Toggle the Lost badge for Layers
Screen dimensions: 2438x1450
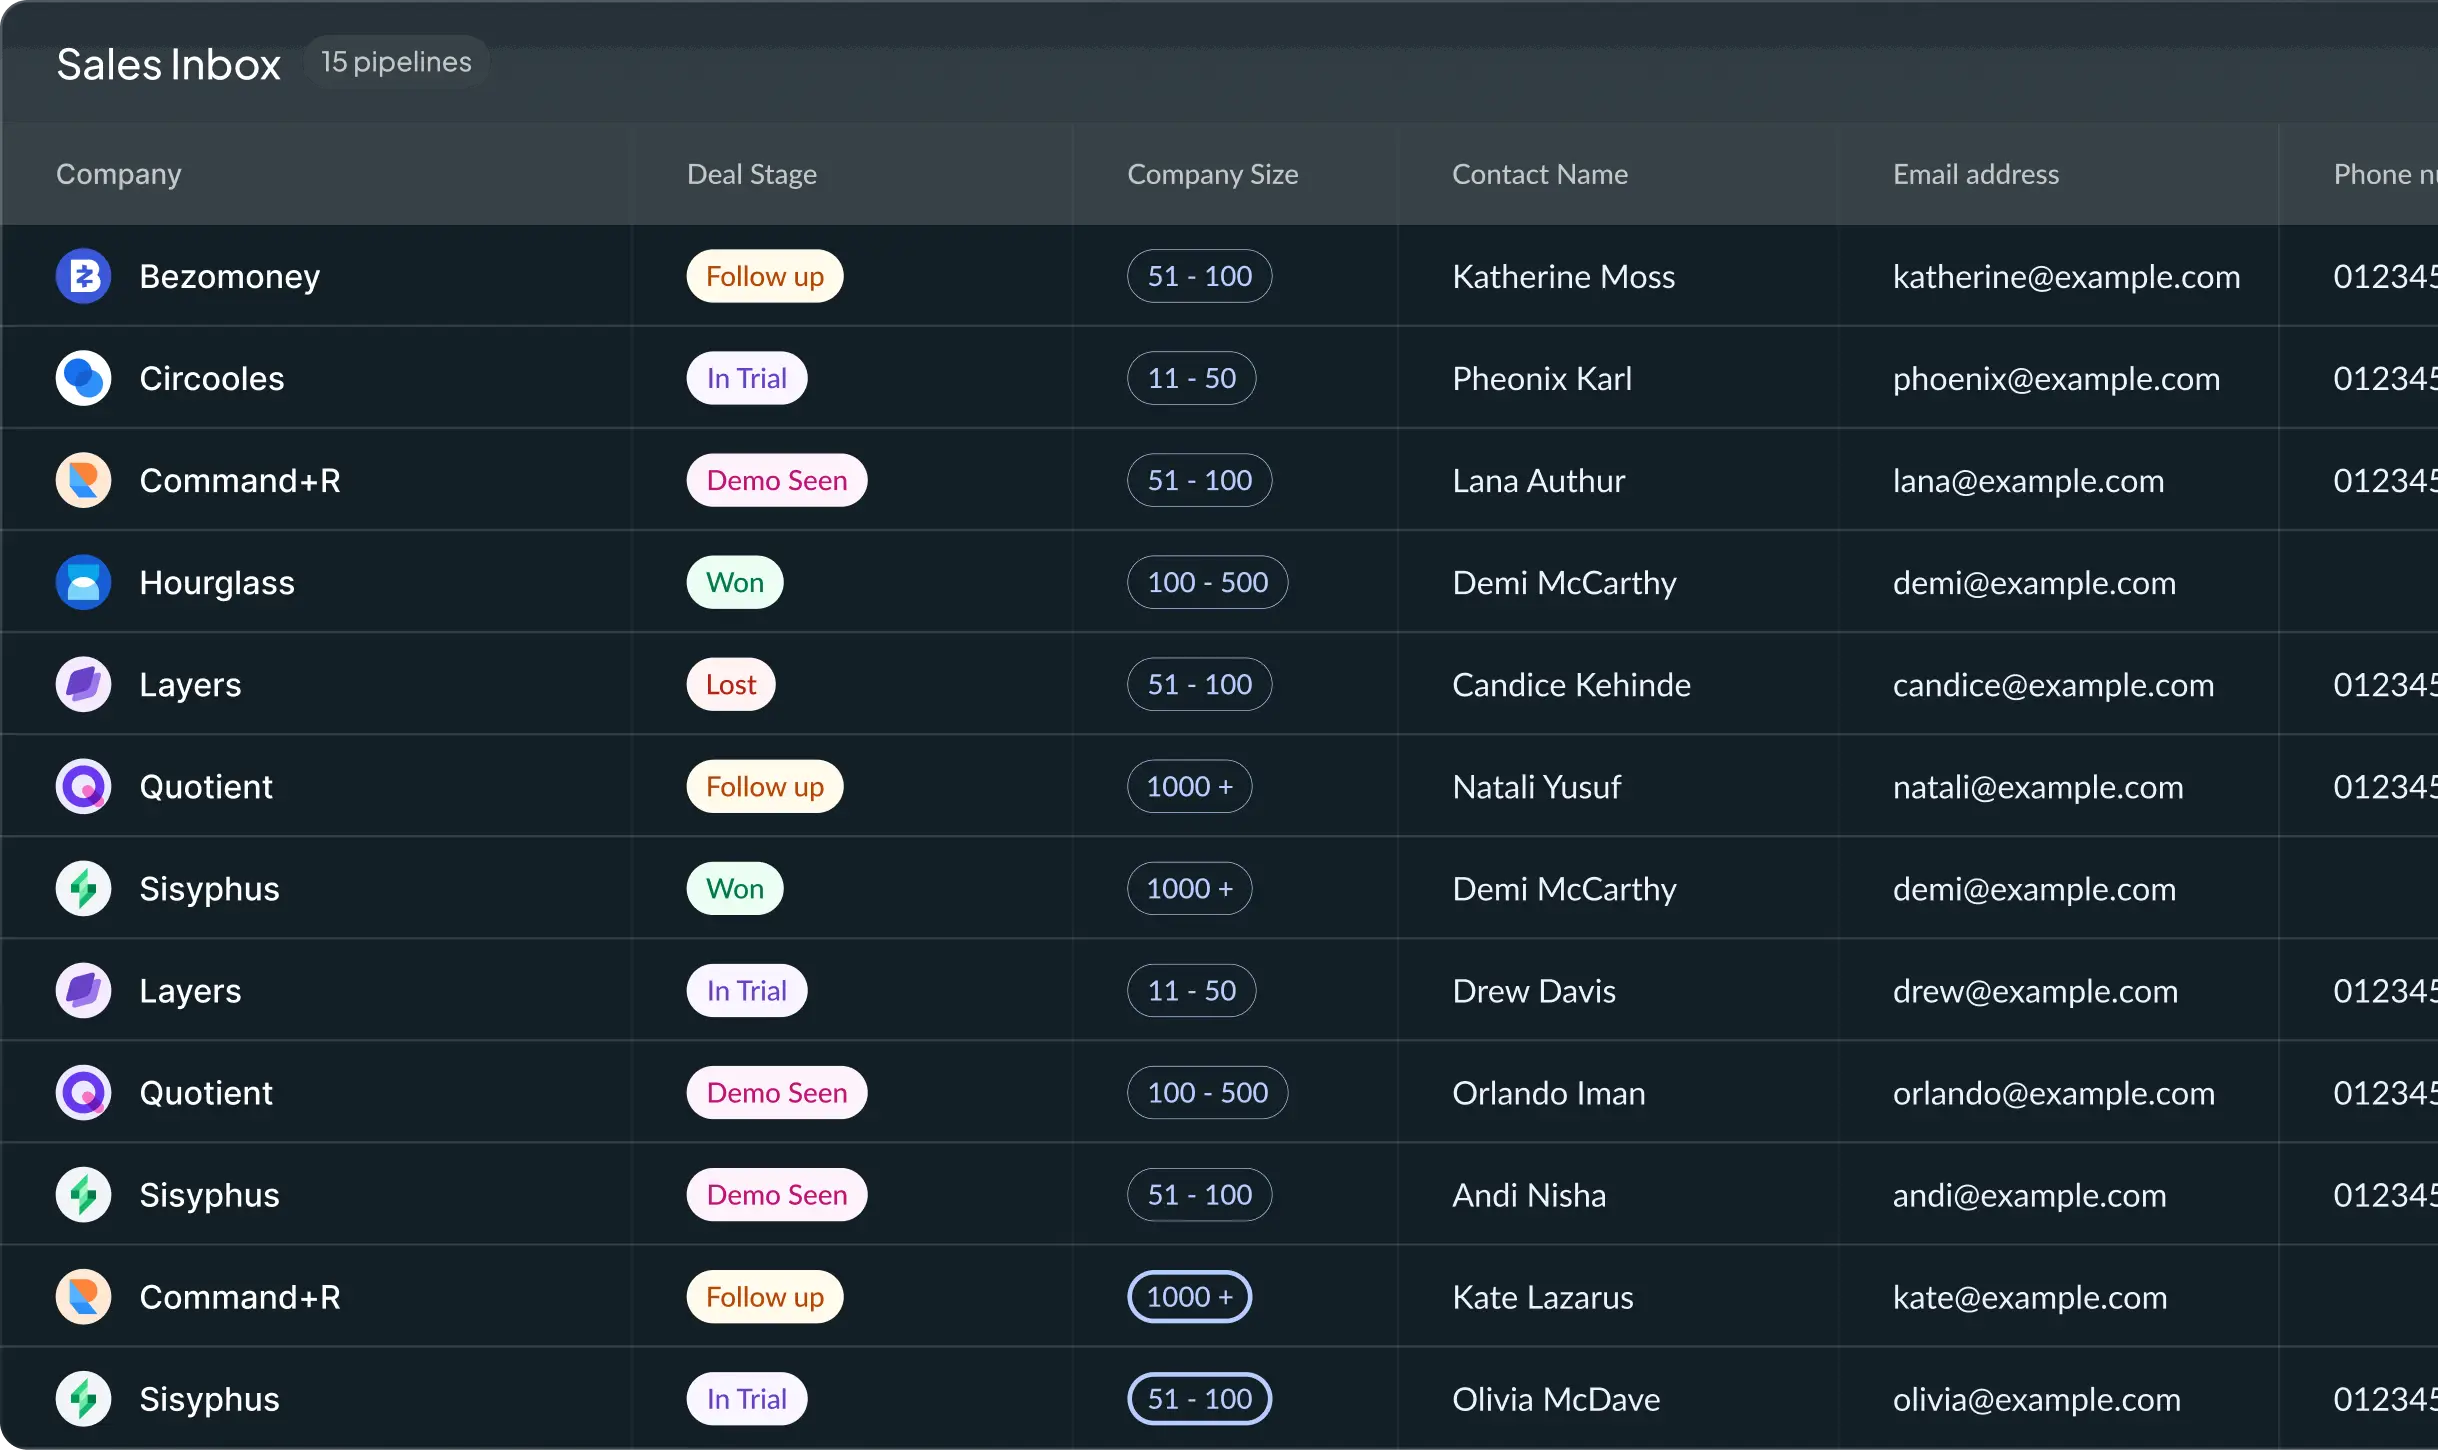click(729, 684)
